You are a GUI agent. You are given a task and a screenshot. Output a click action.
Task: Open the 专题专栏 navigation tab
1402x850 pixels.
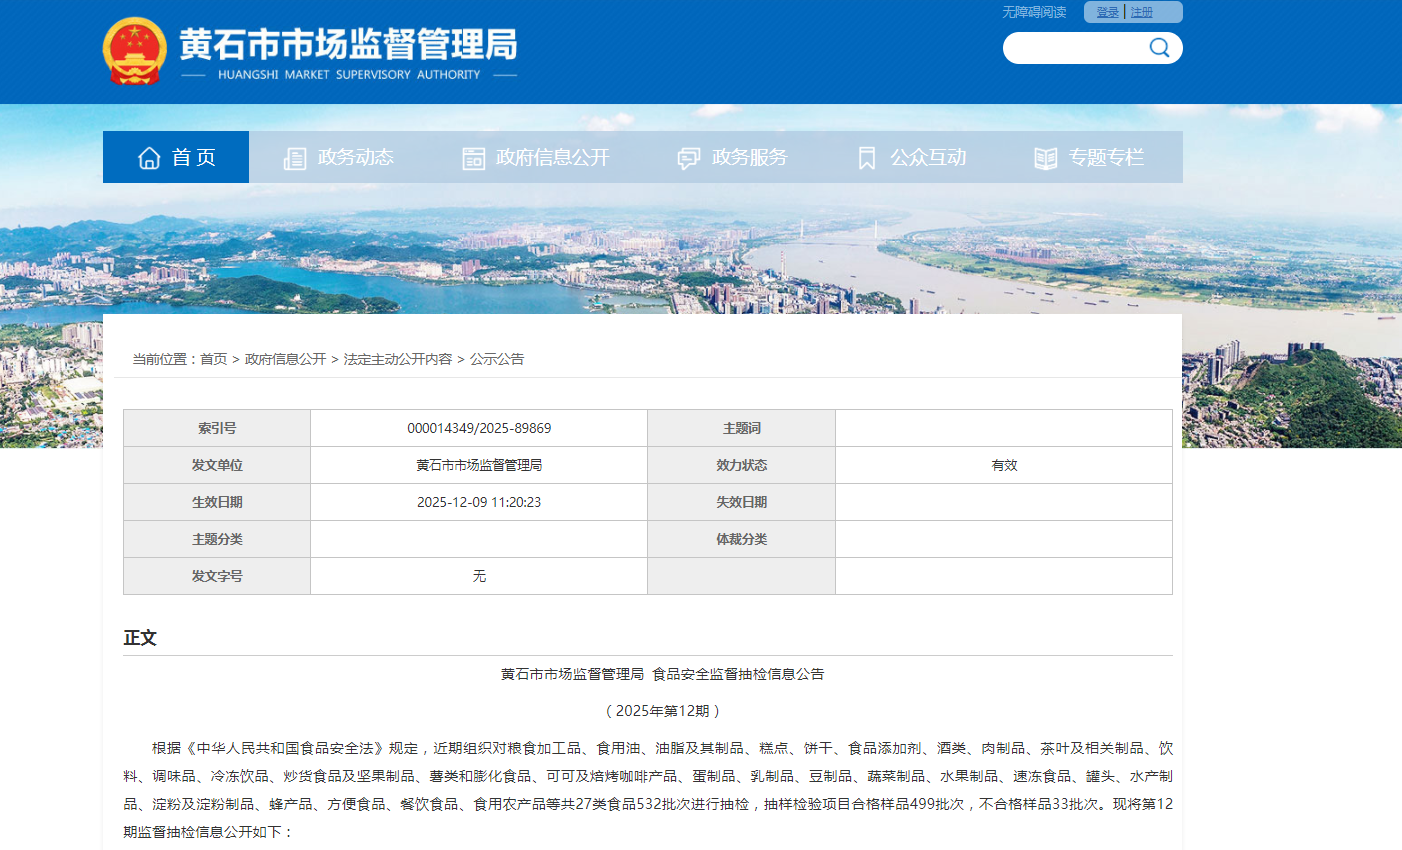tap(1105, 158)
